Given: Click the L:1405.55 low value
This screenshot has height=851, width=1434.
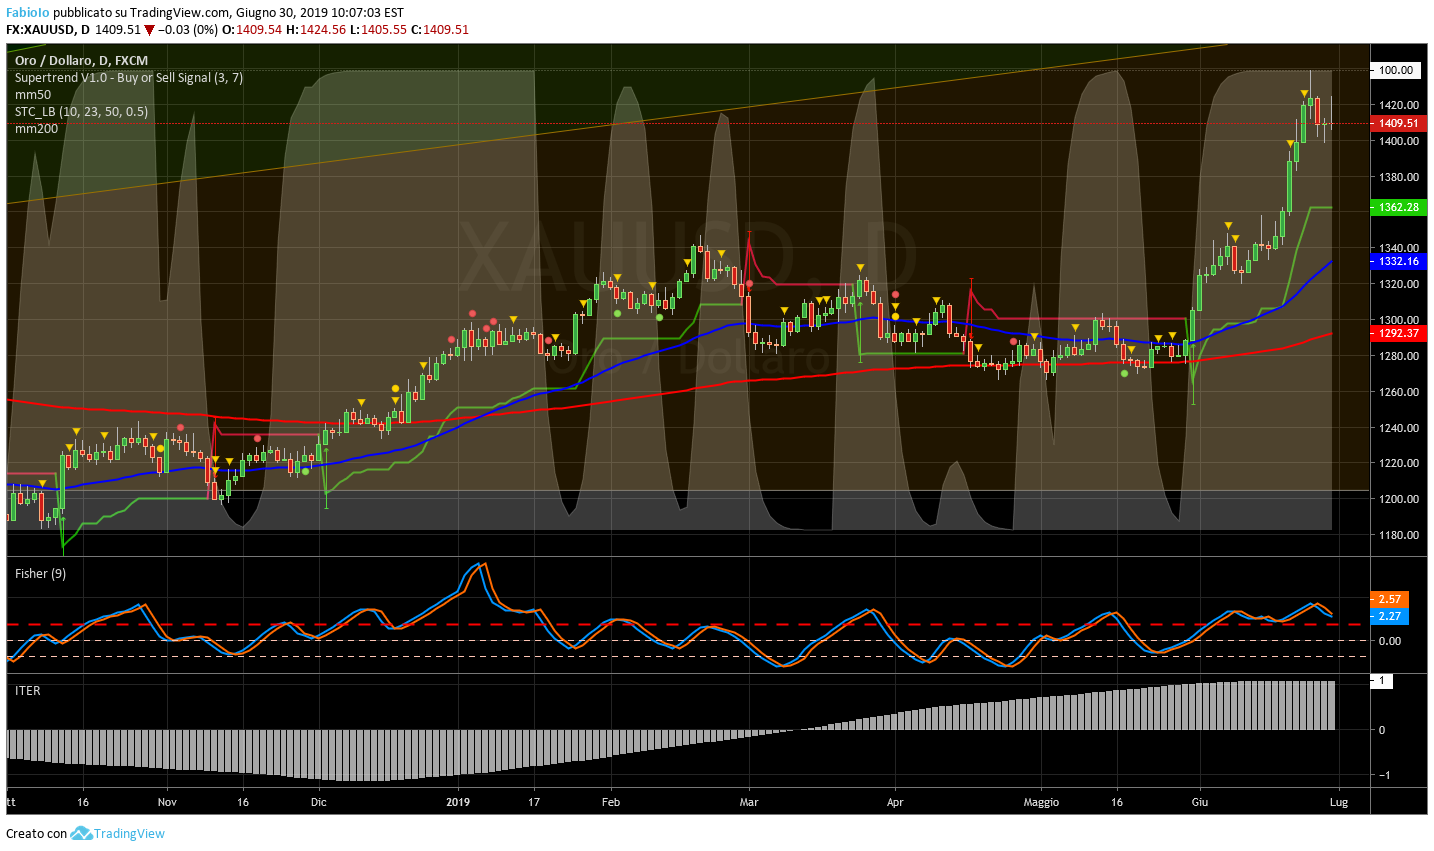Looking at the screenshot, I should (x=378, y=30).
